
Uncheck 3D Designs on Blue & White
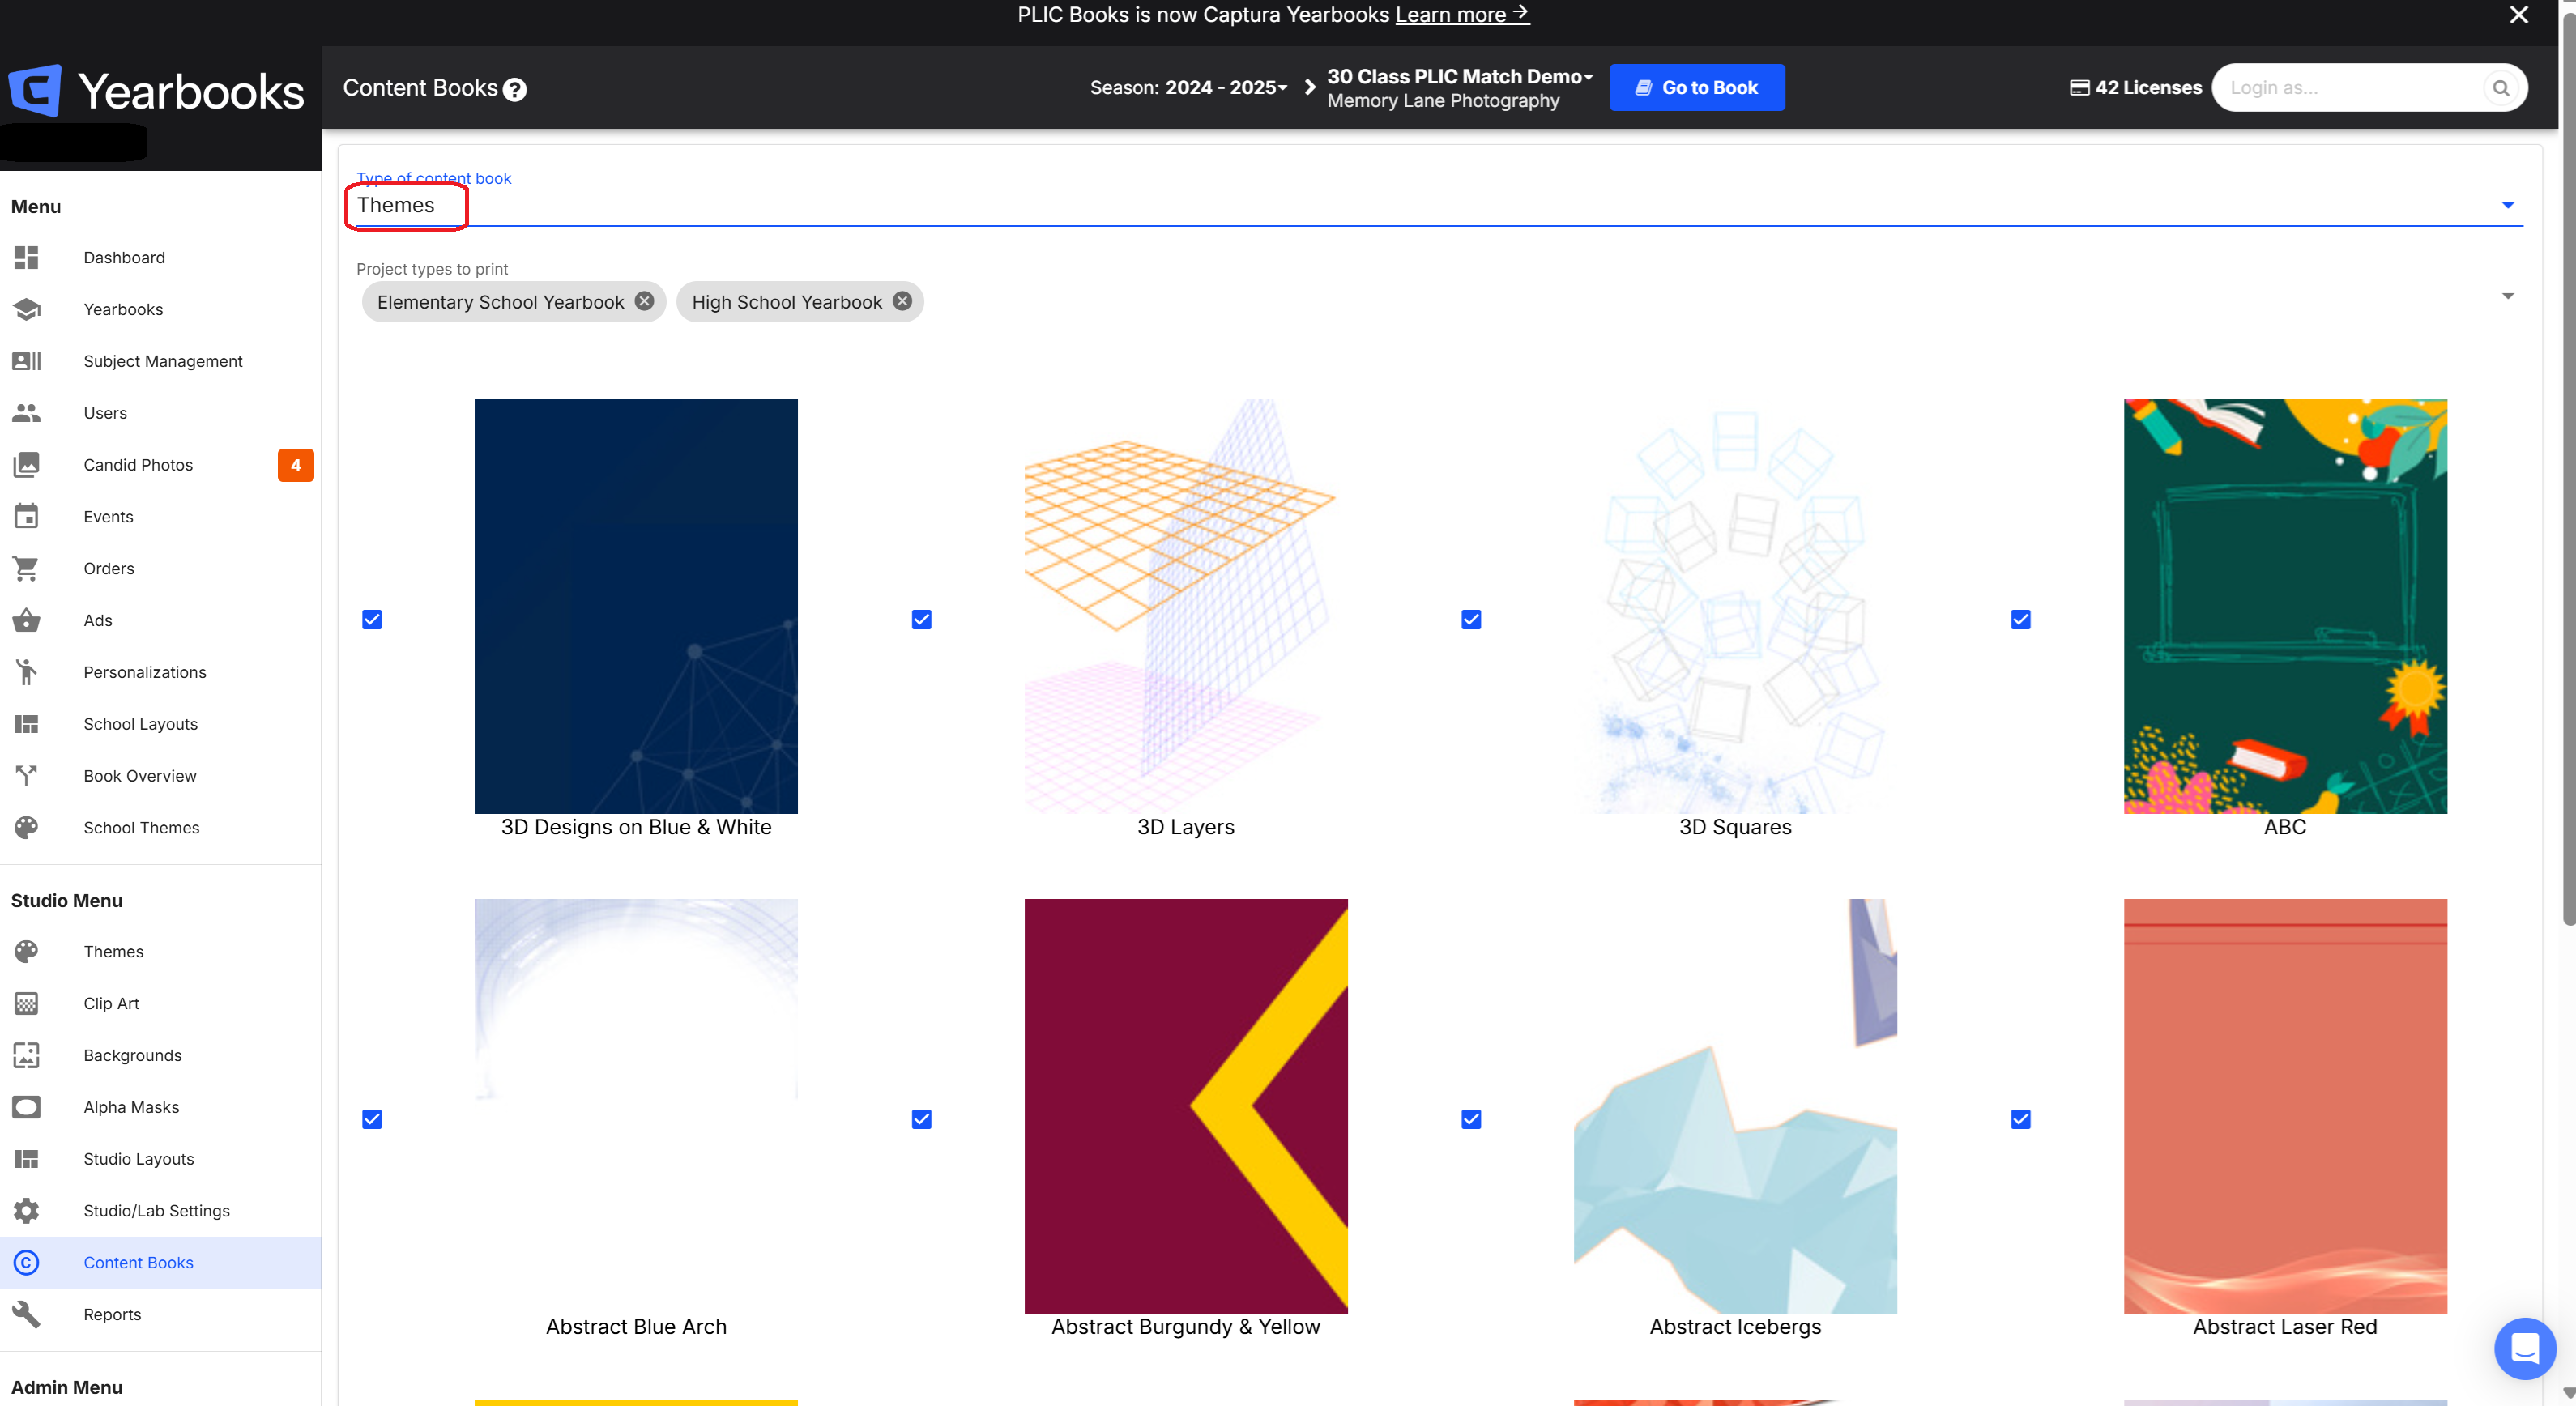(x=372, y=620)
